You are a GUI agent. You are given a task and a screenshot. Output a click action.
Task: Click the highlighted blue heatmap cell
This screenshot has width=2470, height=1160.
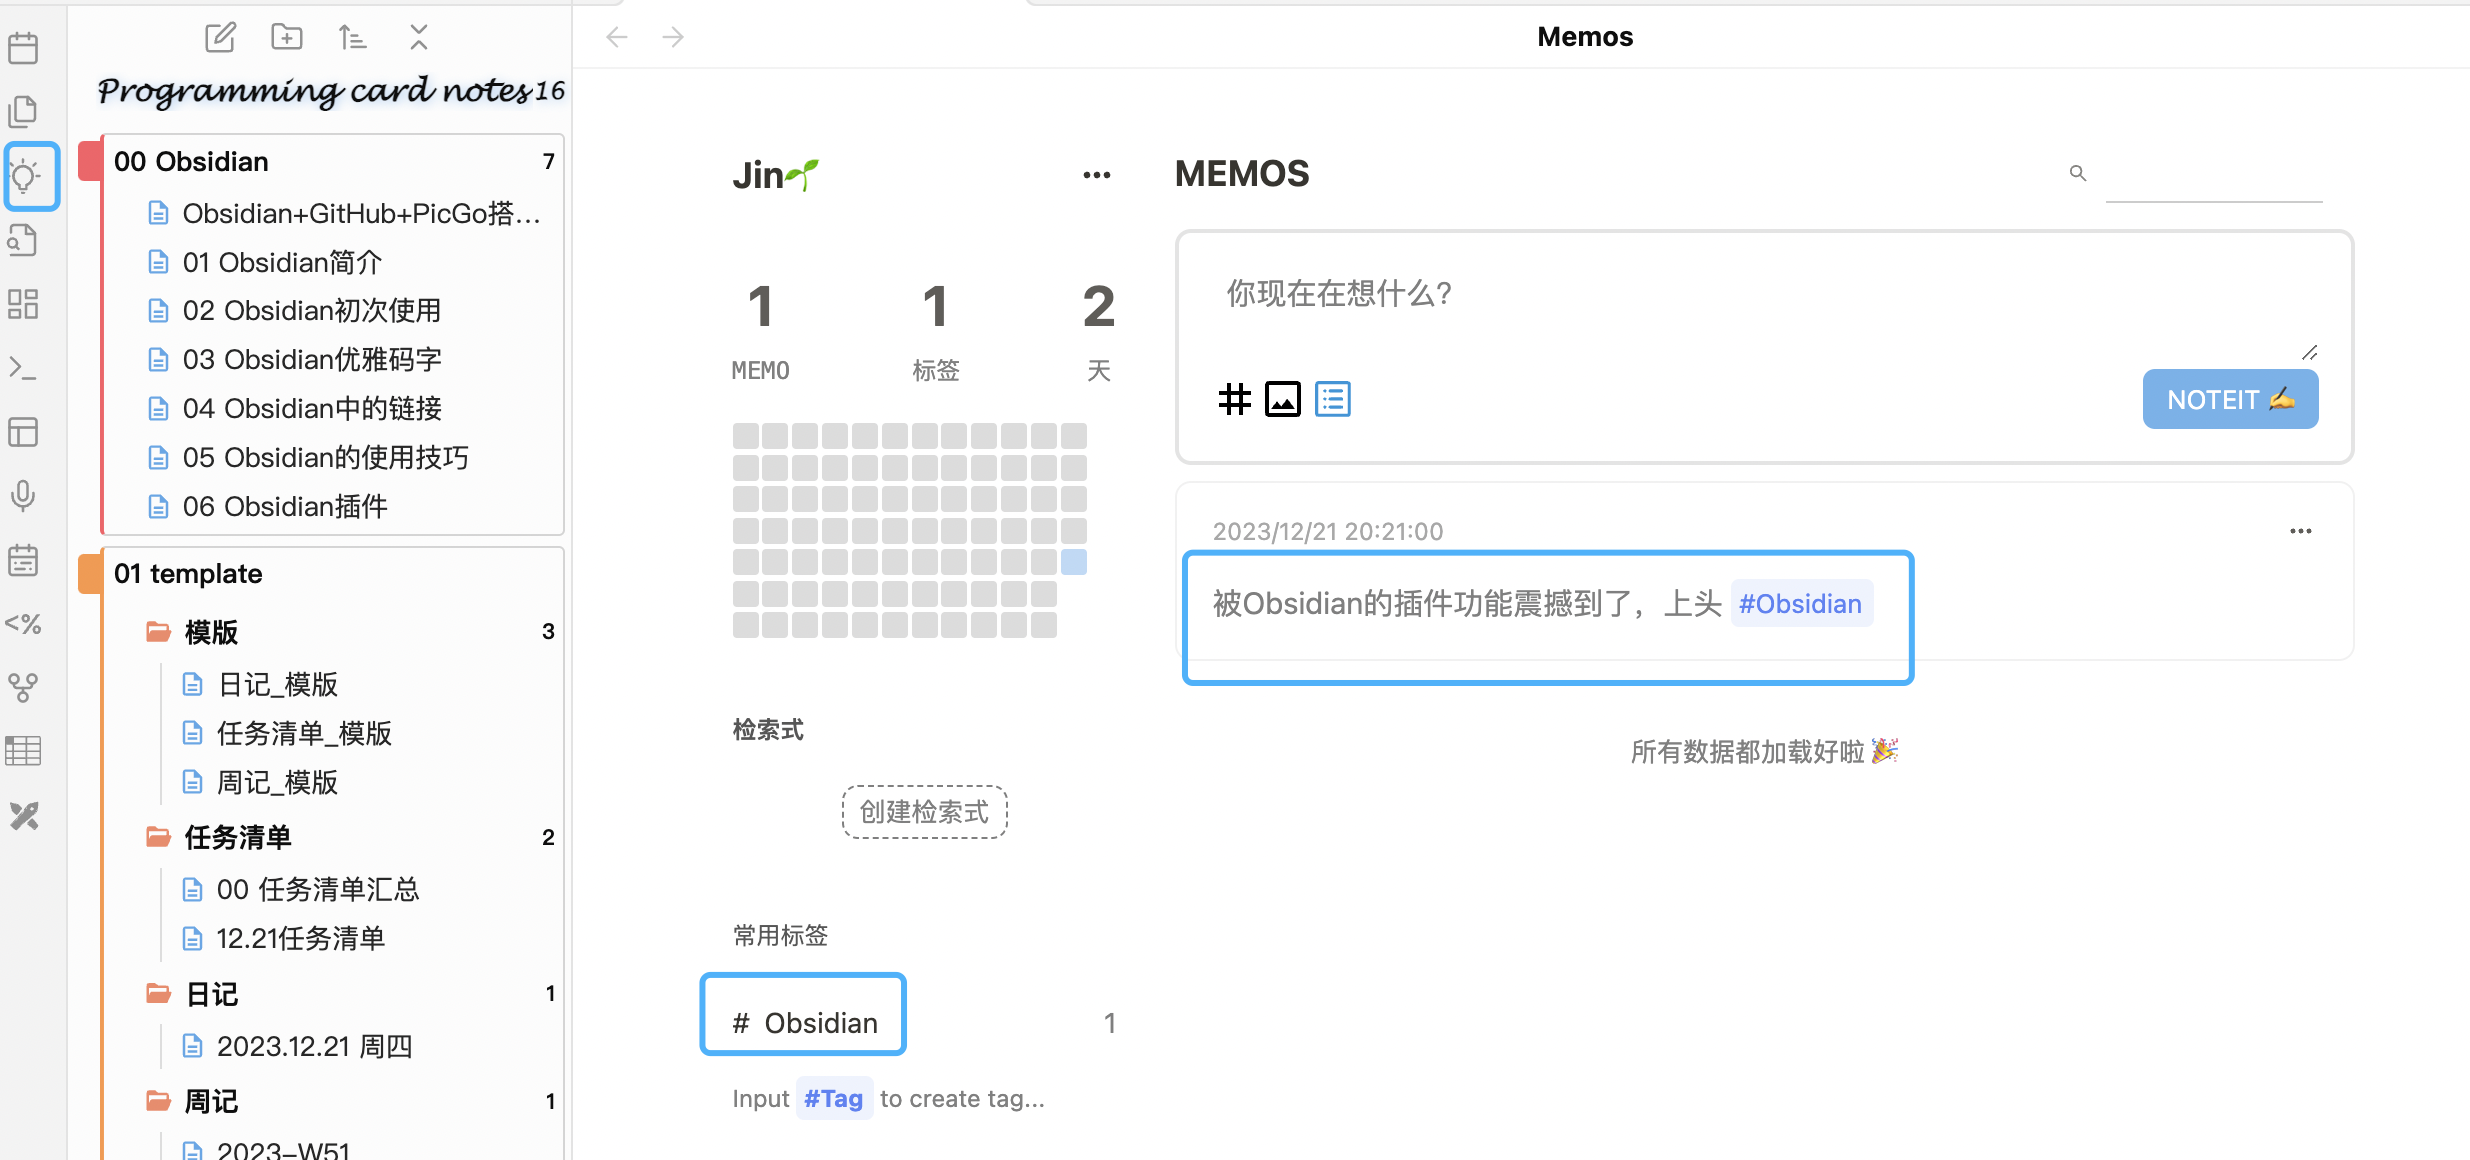tap(1074, 562)
